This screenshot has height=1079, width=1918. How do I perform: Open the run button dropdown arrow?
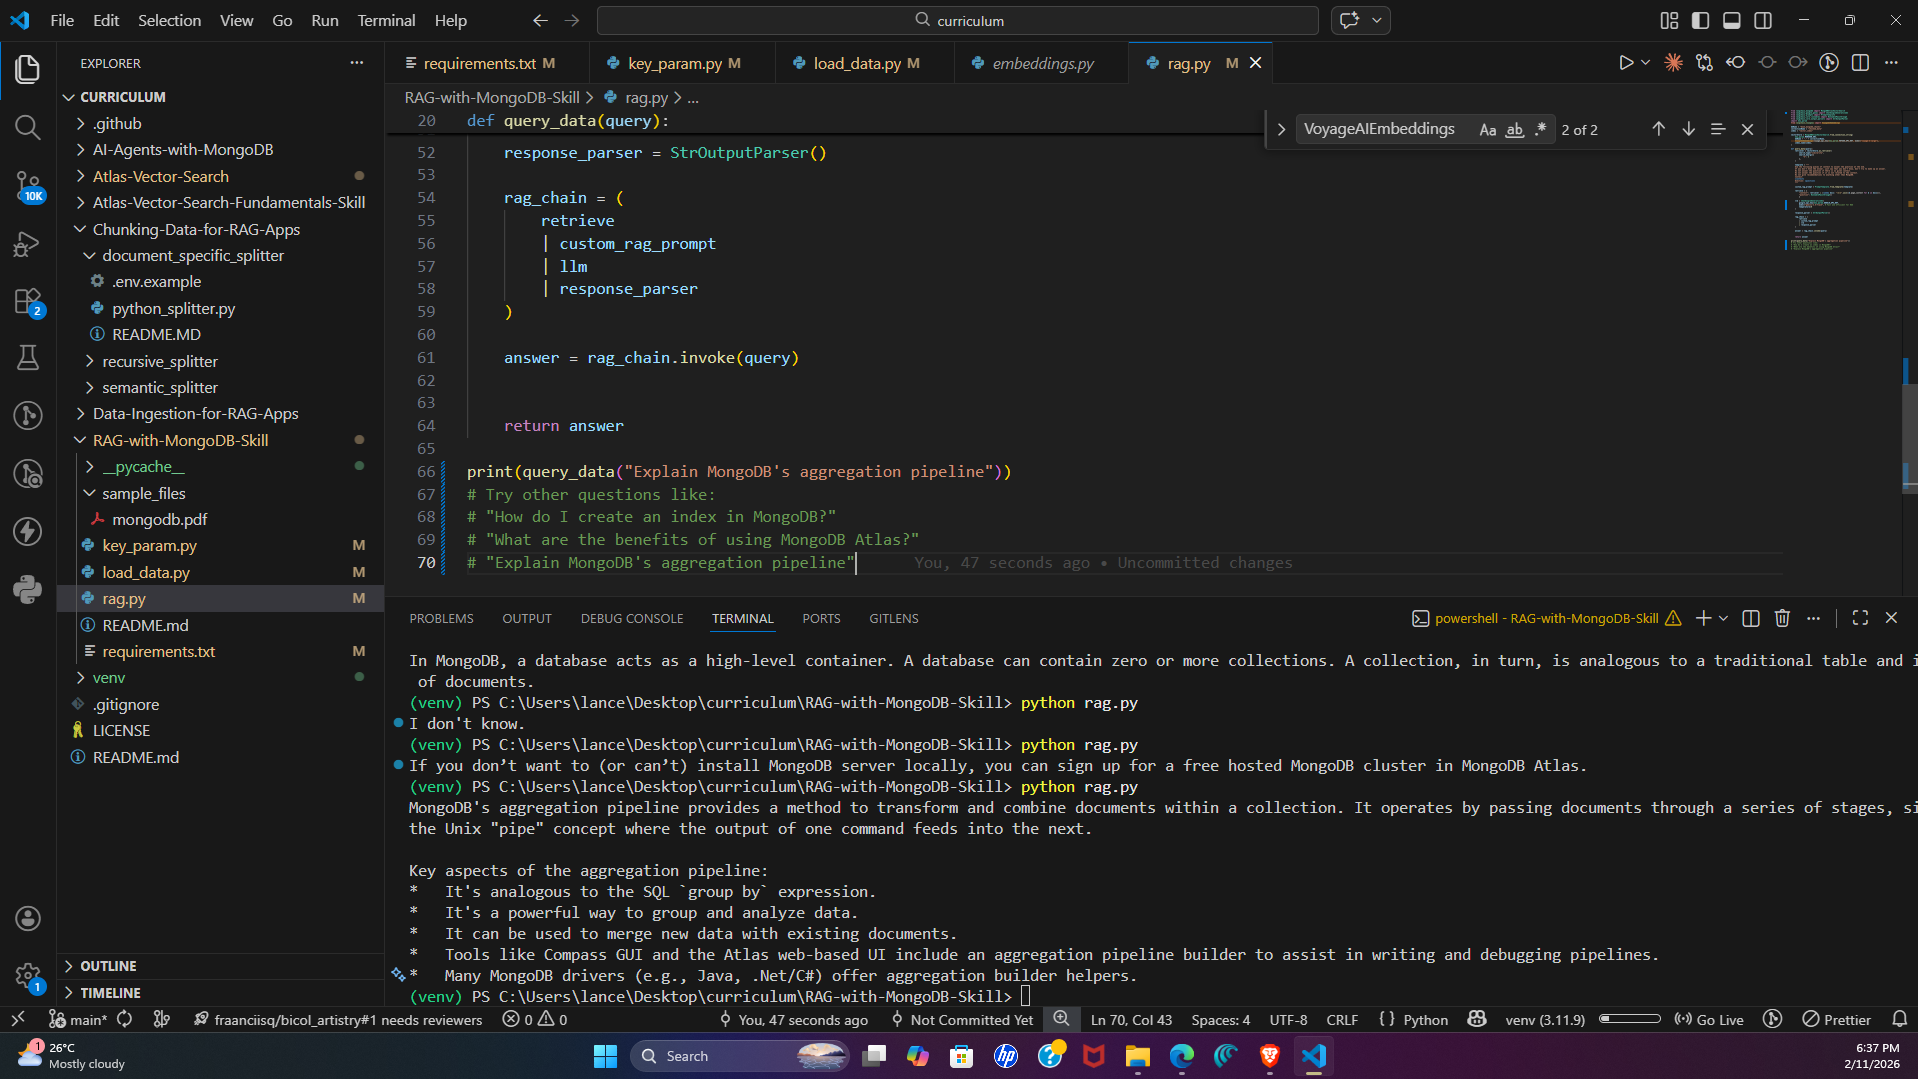pos(1644,62)
